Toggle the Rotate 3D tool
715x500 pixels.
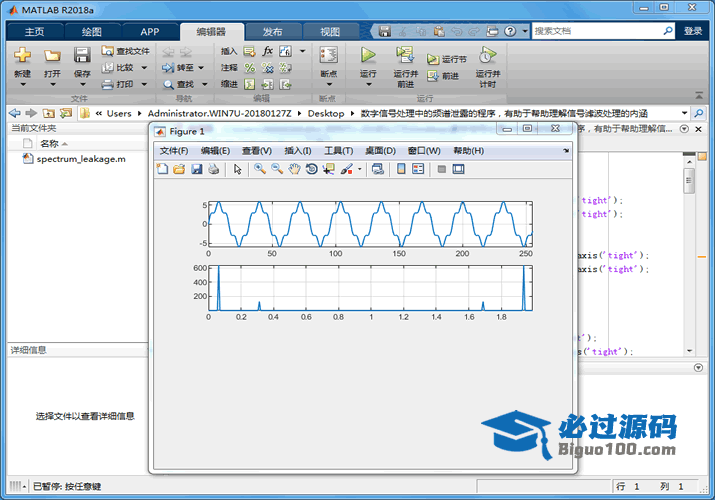click(x=311, y=169)
